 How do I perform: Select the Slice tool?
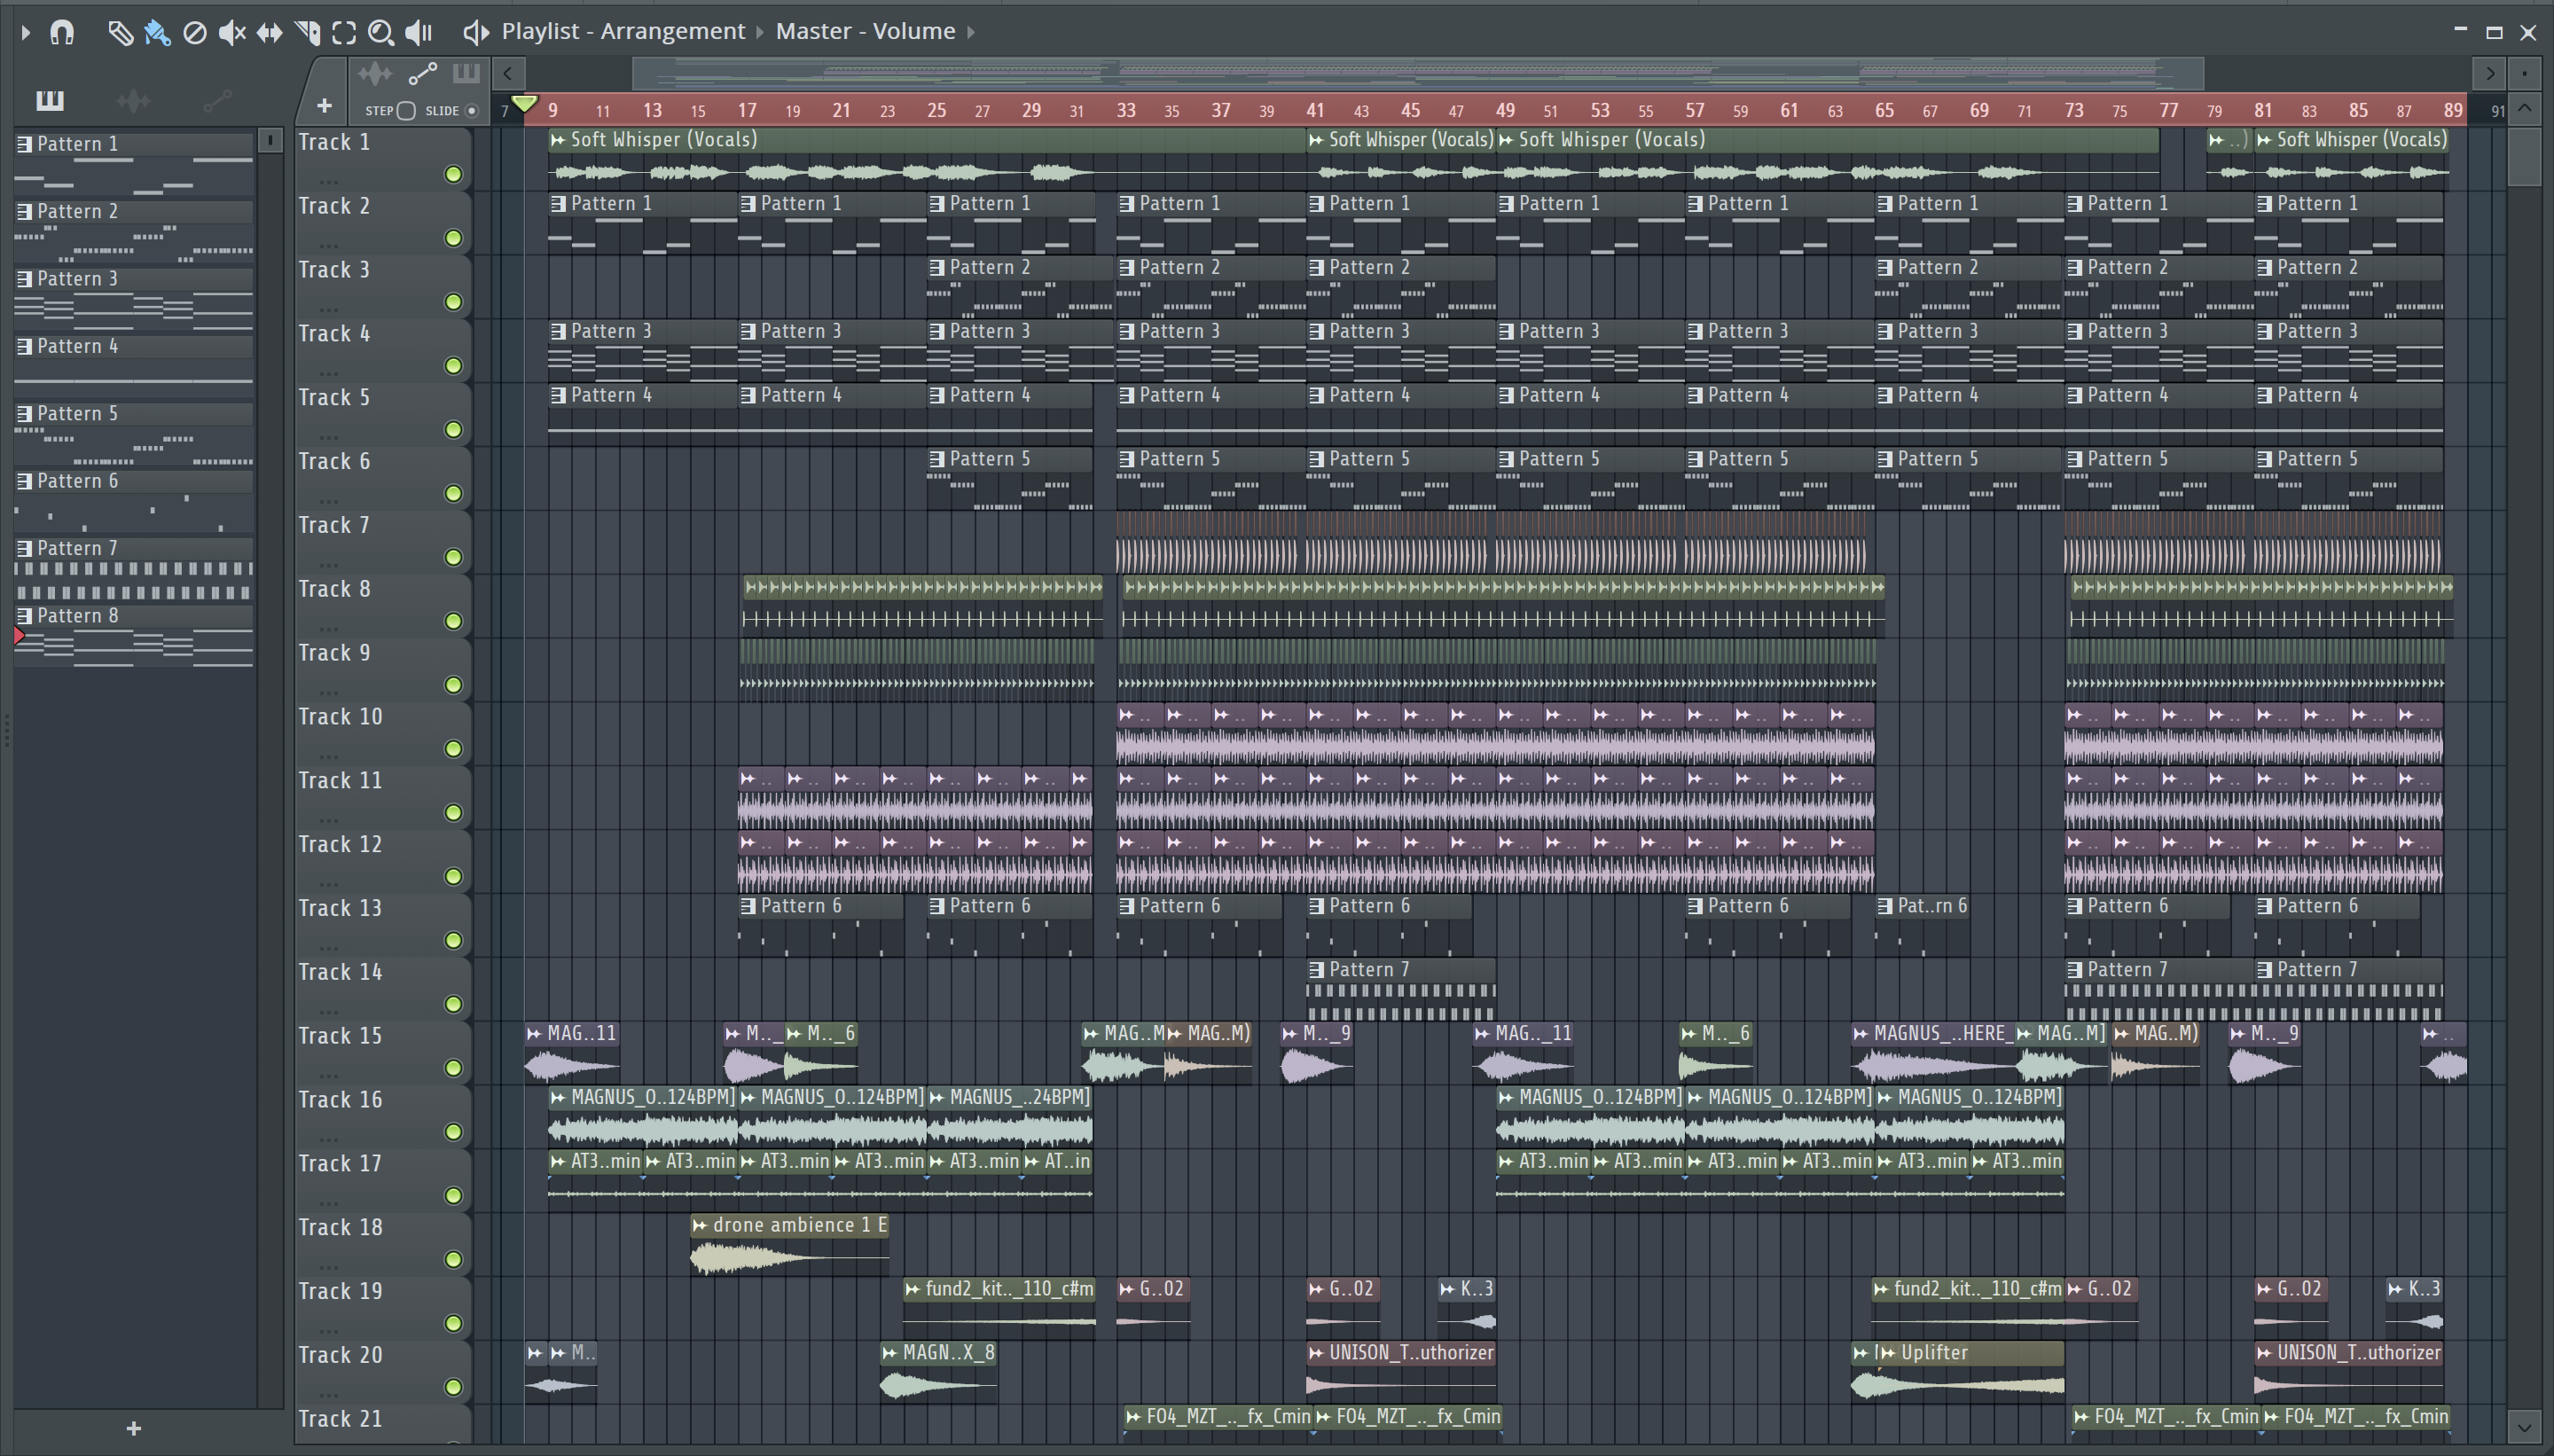pyautogui.click(x=307, y=33)
